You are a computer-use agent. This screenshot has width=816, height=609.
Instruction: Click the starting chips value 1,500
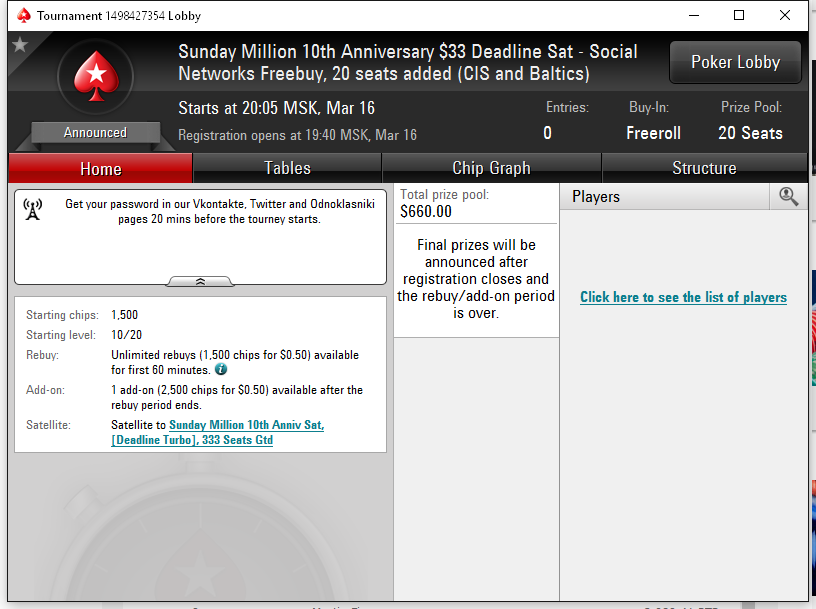[x=124, y=315]
